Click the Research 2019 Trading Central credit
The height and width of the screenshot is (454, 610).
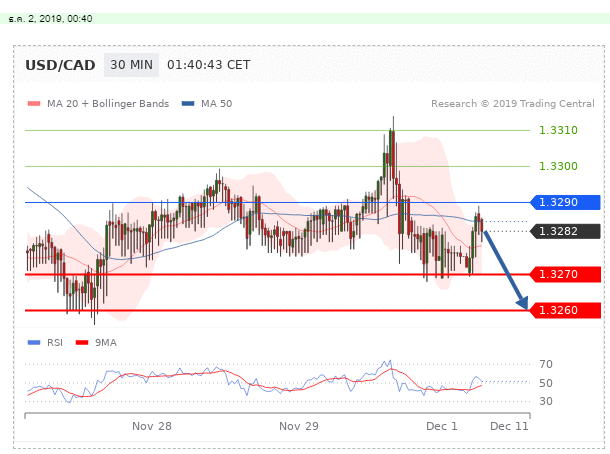513,104
